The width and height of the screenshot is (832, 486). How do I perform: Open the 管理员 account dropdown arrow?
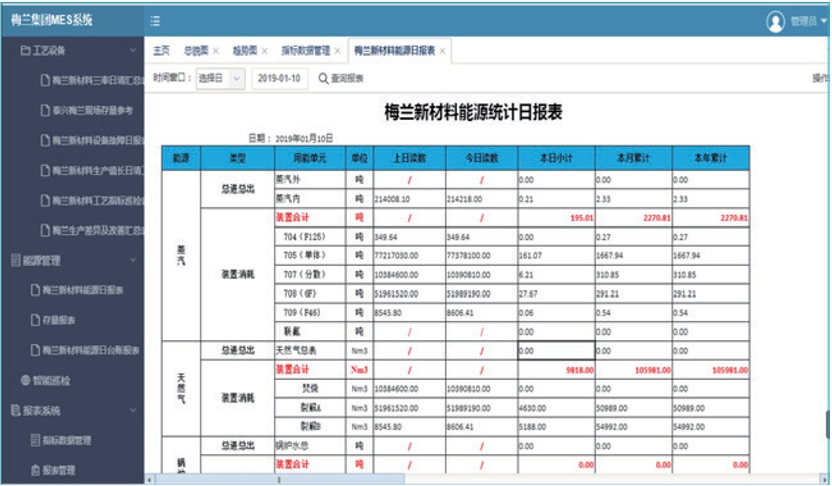[823, 21]
